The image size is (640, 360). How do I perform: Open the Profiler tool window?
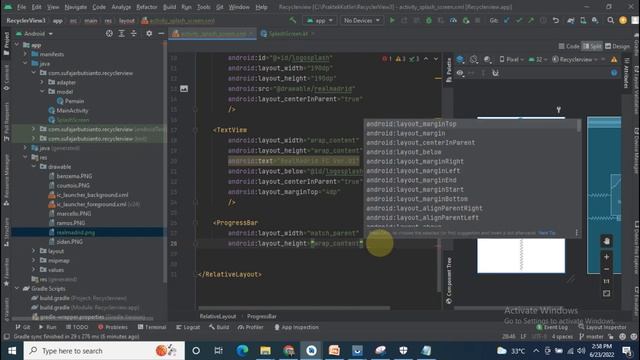pyautogui.click(x=250, y=327)
